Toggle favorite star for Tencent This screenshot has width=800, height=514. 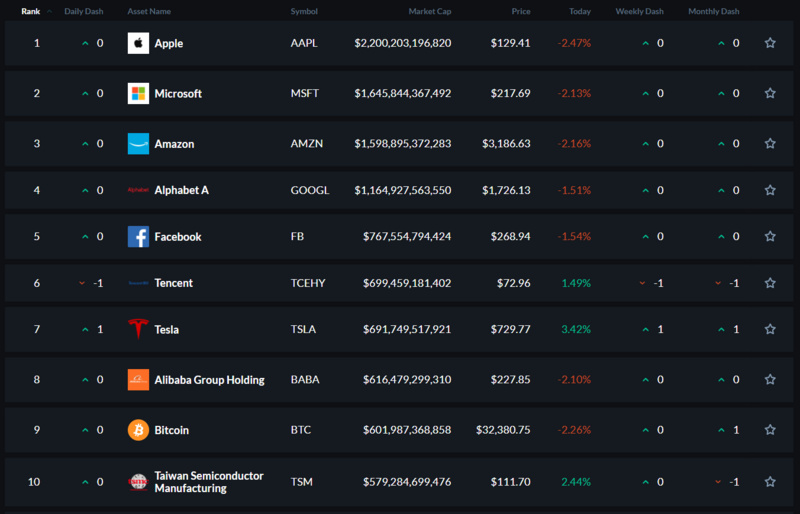[x=770, y=283]
